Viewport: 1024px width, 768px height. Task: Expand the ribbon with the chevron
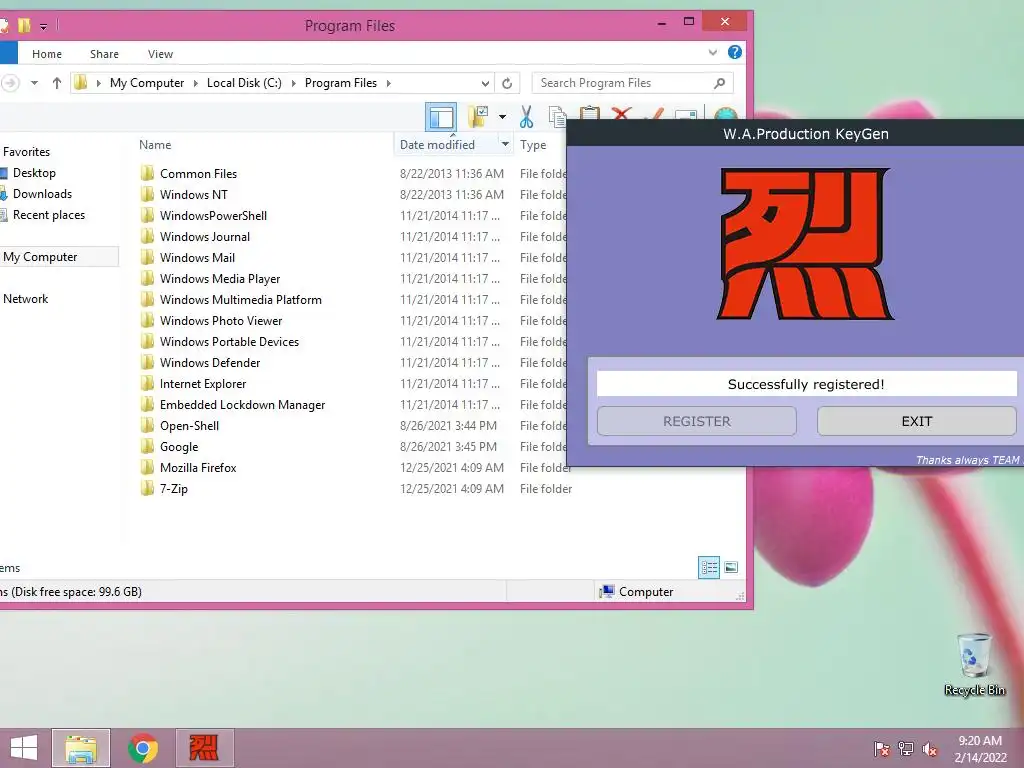point(712,52)
